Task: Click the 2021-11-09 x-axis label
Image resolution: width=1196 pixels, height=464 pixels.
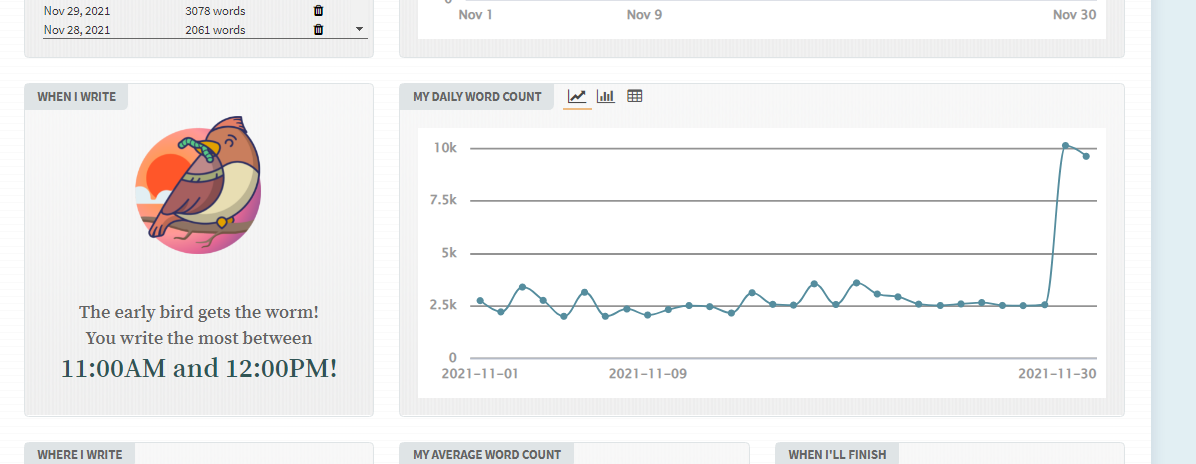Action: click(x=647, y=374)
